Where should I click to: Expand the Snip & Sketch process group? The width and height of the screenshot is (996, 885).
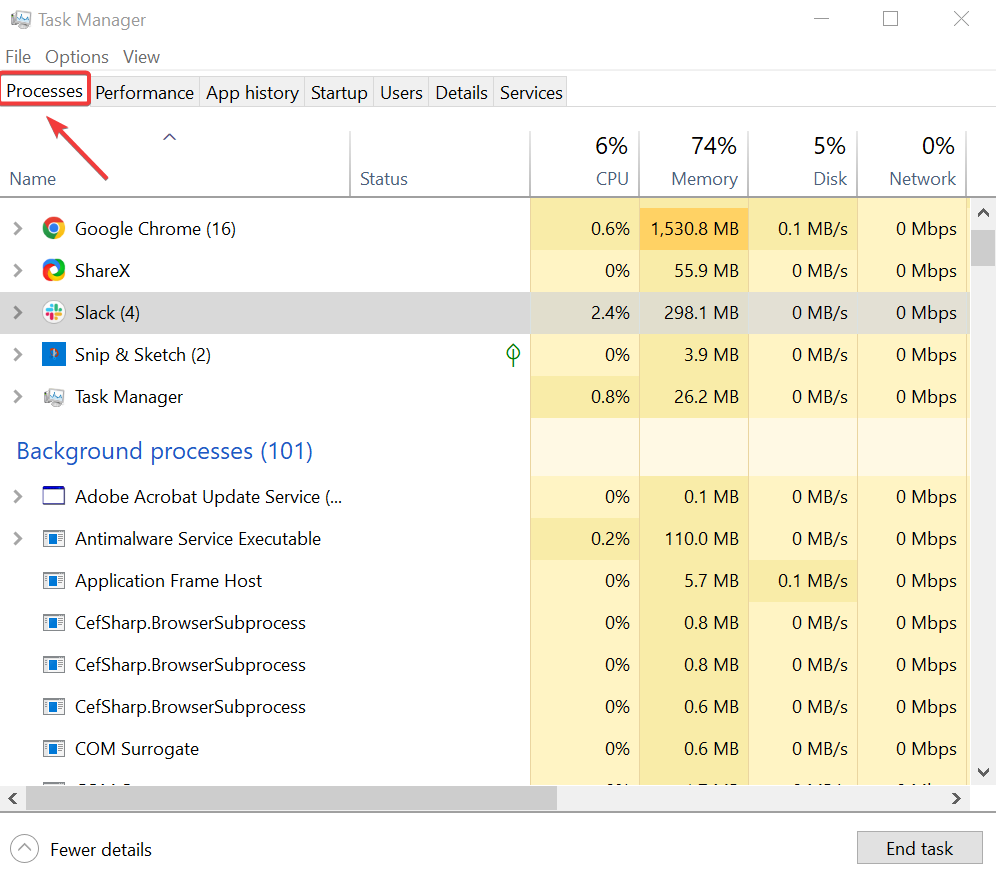click(17, 355)
